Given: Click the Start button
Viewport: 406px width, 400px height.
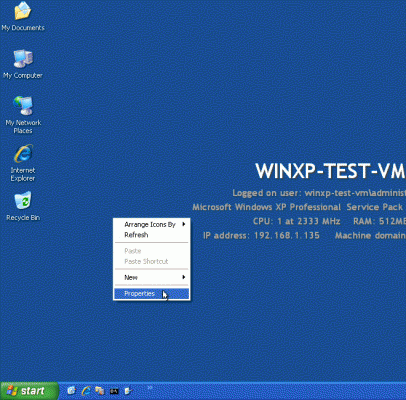Looking at the screenshot, I should point(29,391).
